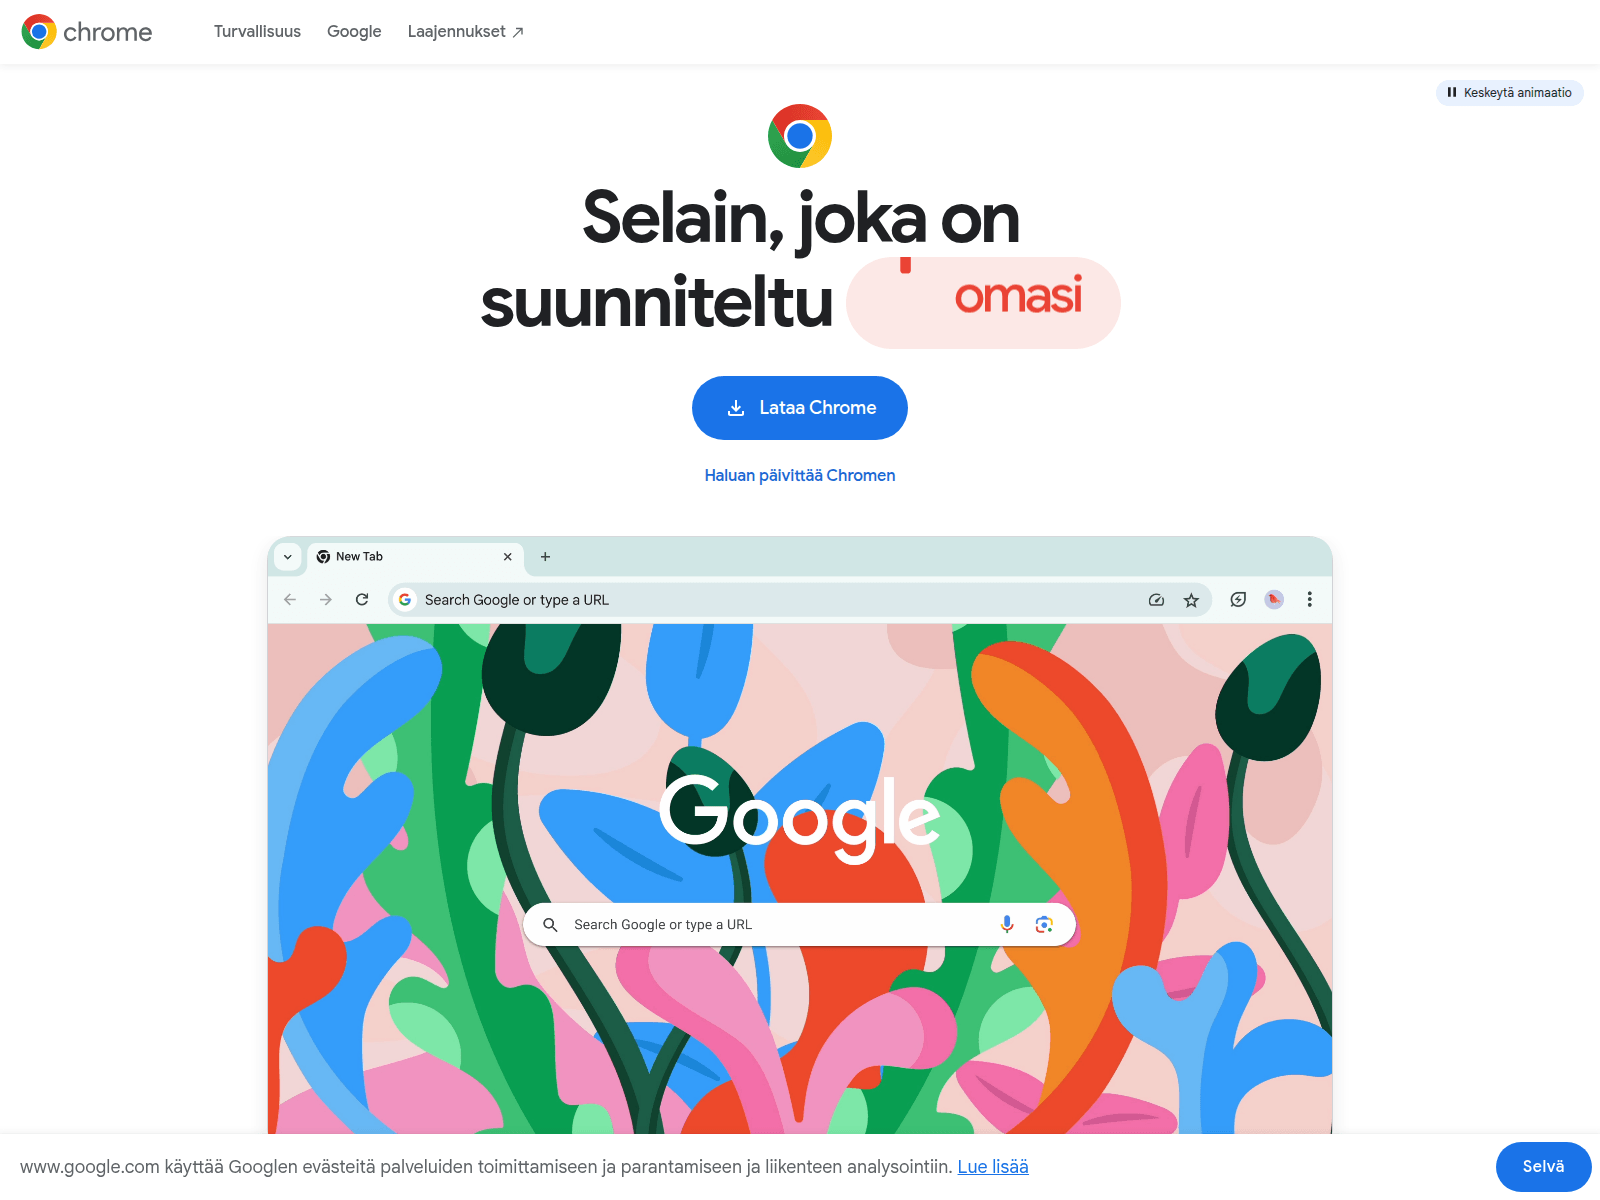The image size is (1600, 1200).
Task: Click the bookmark star in the address bar
Action: [1191, 600]
